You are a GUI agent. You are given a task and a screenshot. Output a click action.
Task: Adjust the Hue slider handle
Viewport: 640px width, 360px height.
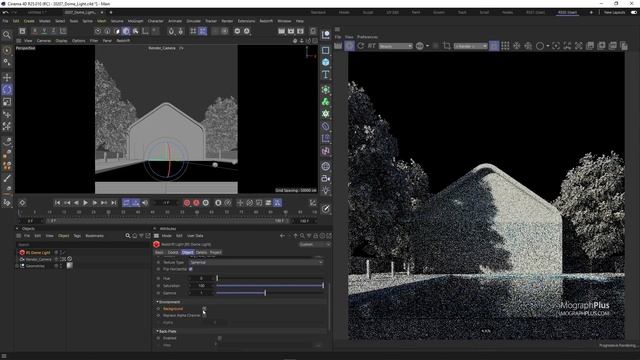click(217, 278)
